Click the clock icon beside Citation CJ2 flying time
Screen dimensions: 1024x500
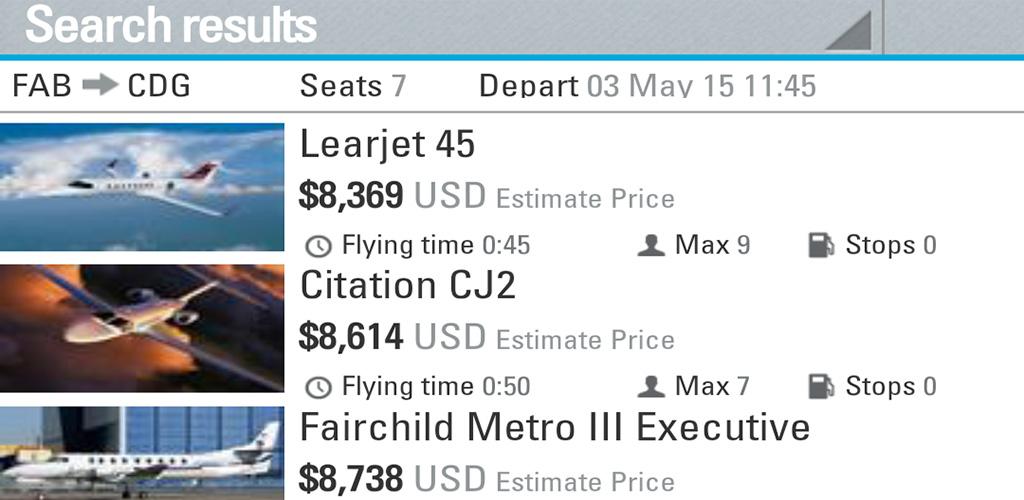[319, 387]
